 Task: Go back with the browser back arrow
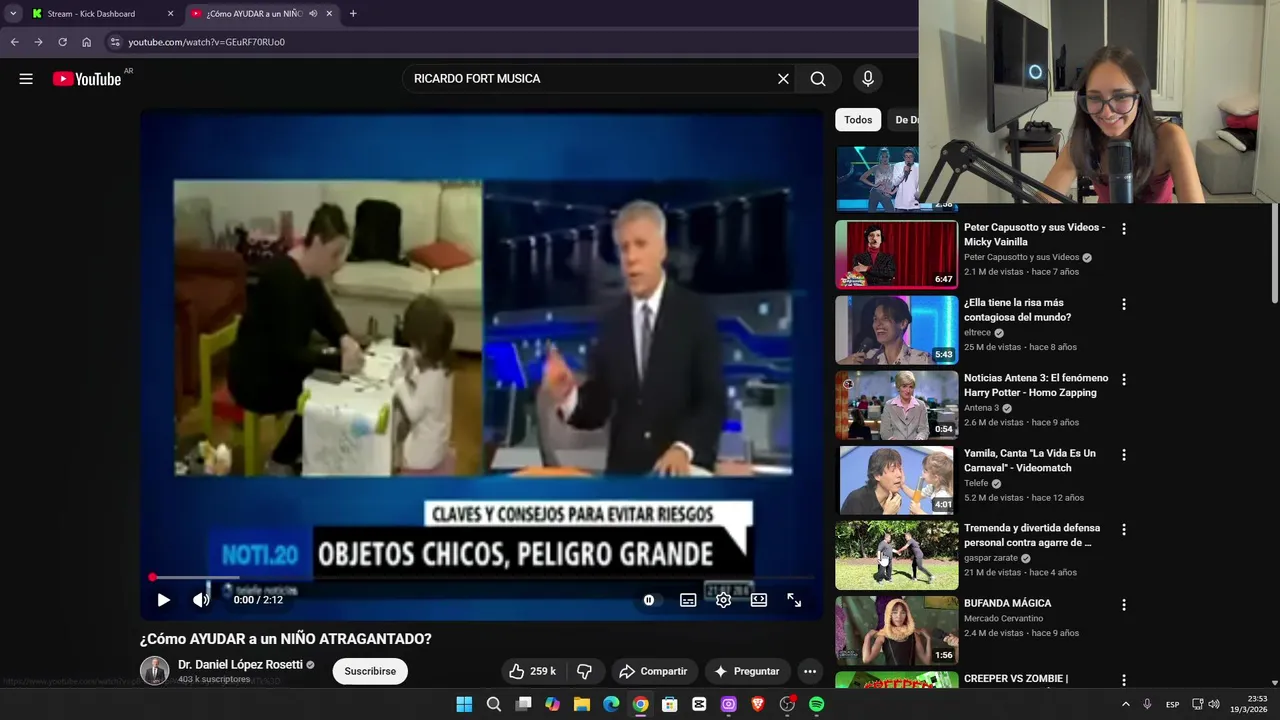click(14, 42)
